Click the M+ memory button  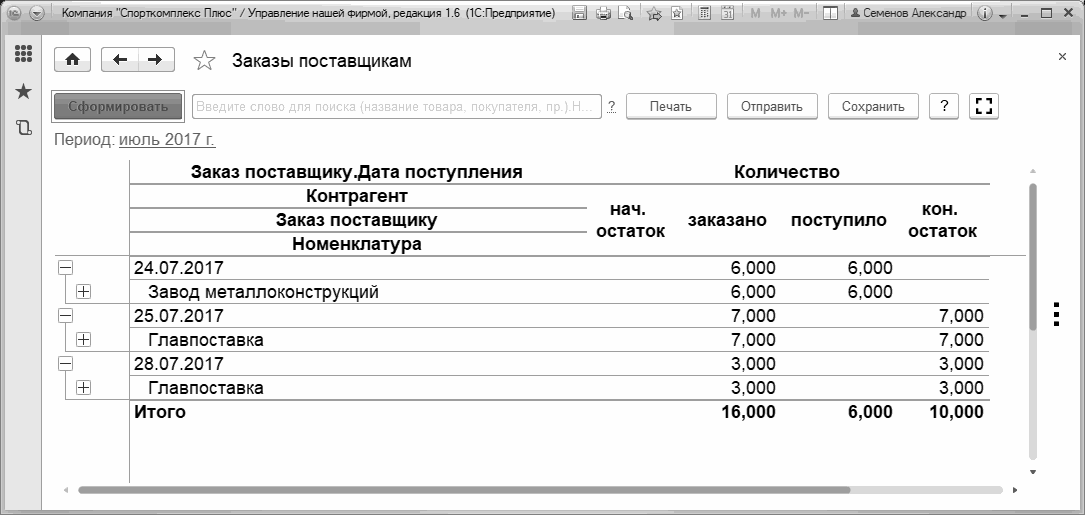778,13
